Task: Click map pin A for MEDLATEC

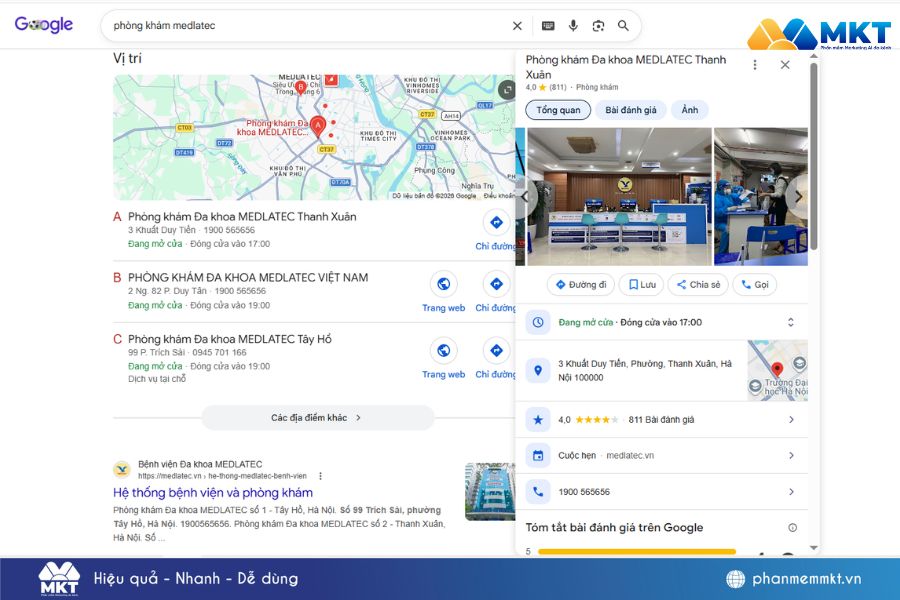Action: (317, 125)
